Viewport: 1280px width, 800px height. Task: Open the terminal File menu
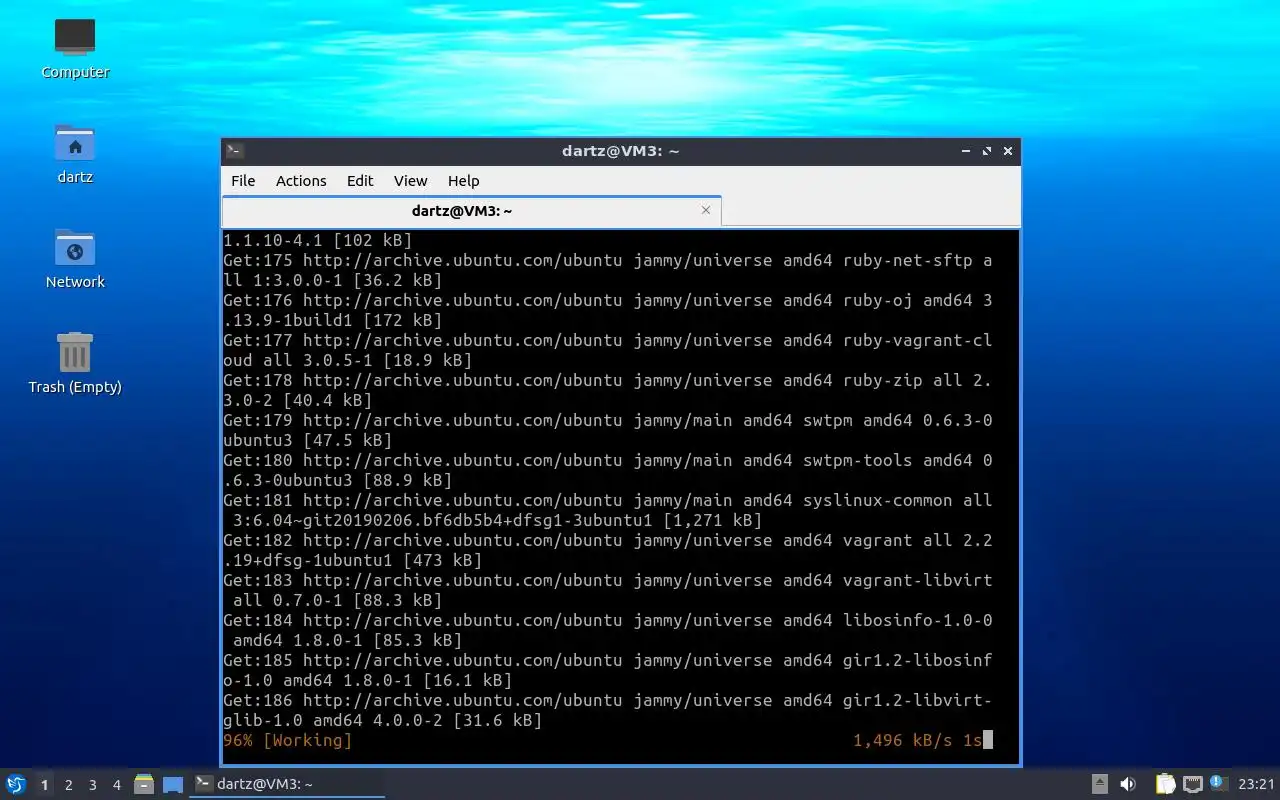point(243,181)
